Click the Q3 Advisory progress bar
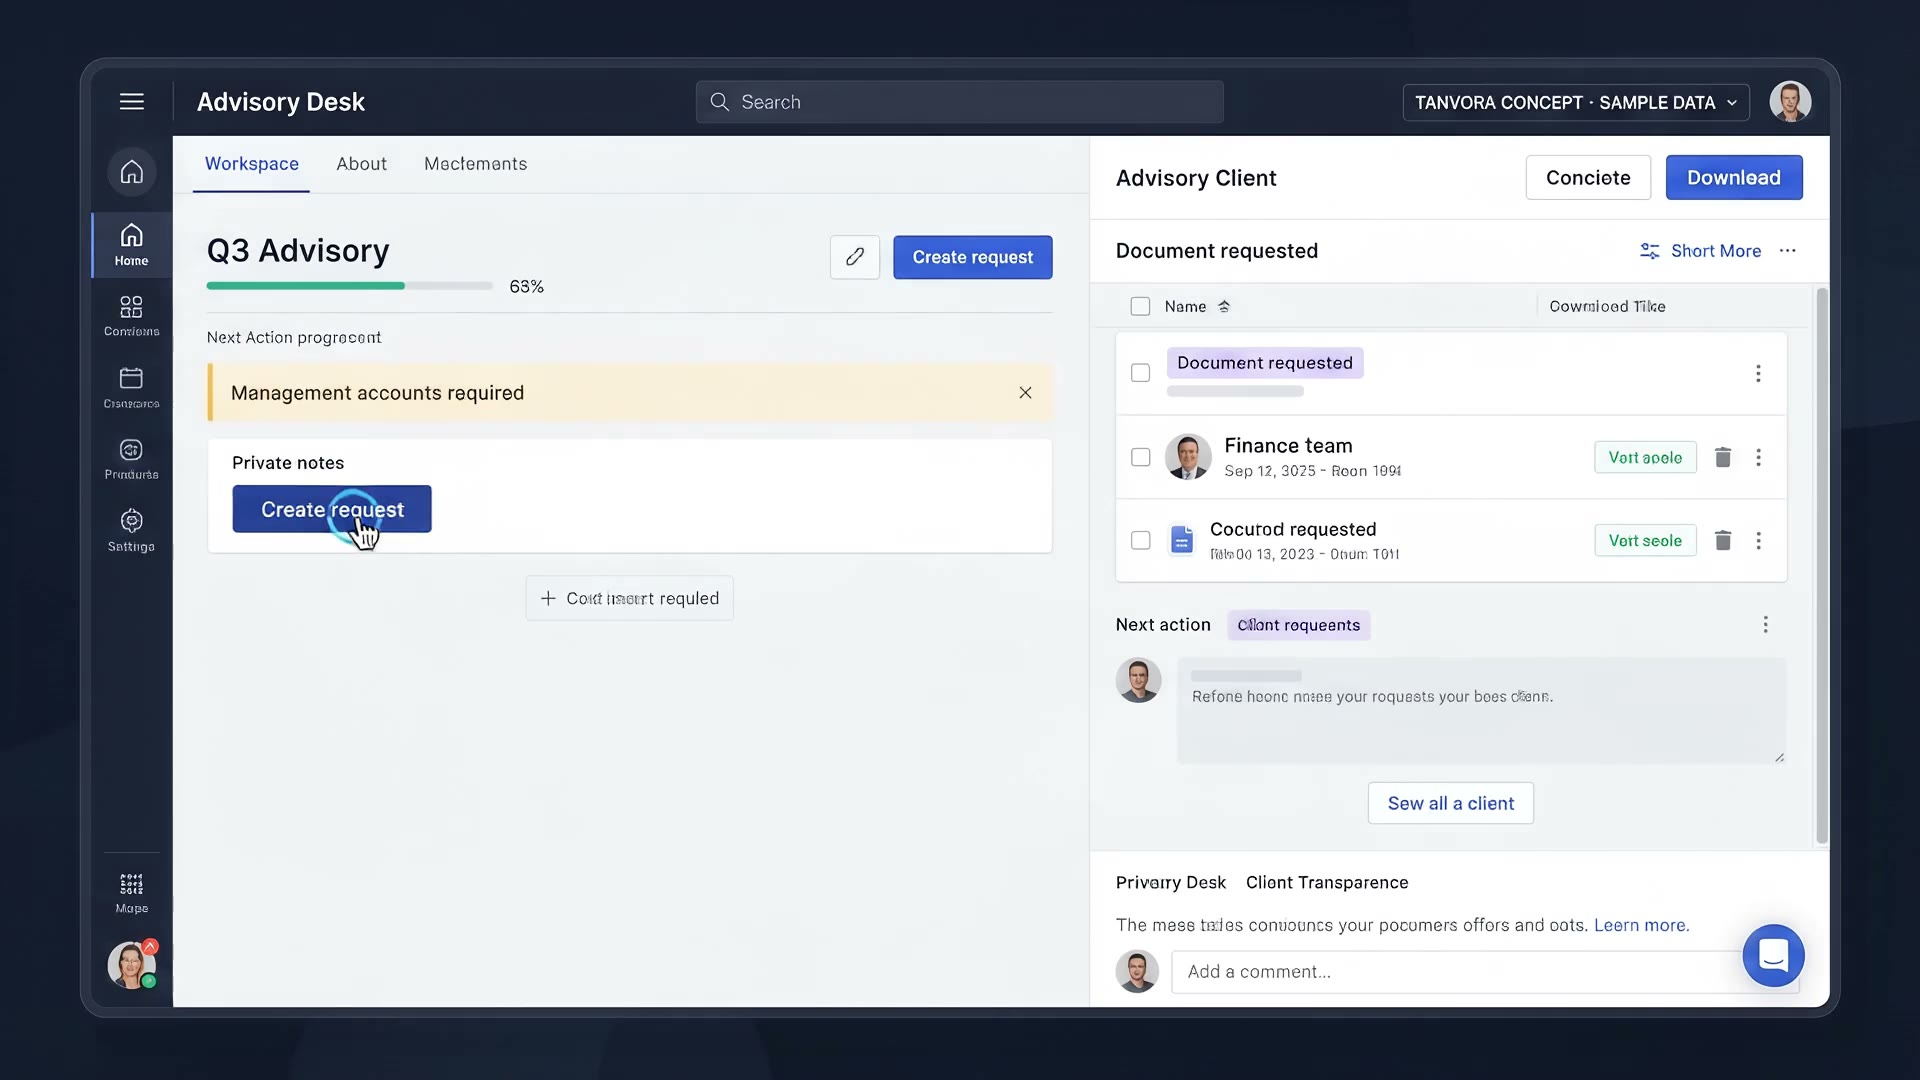This screenshot has height=1080, width=1920. (350, 286)
